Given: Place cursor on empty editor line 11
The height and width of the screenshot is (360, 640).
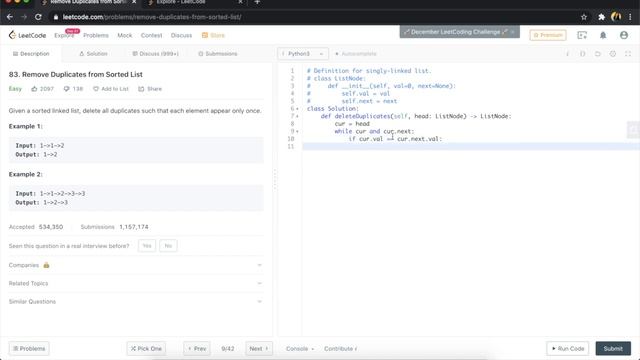Looking at the screenshot, I should [471, 147].
